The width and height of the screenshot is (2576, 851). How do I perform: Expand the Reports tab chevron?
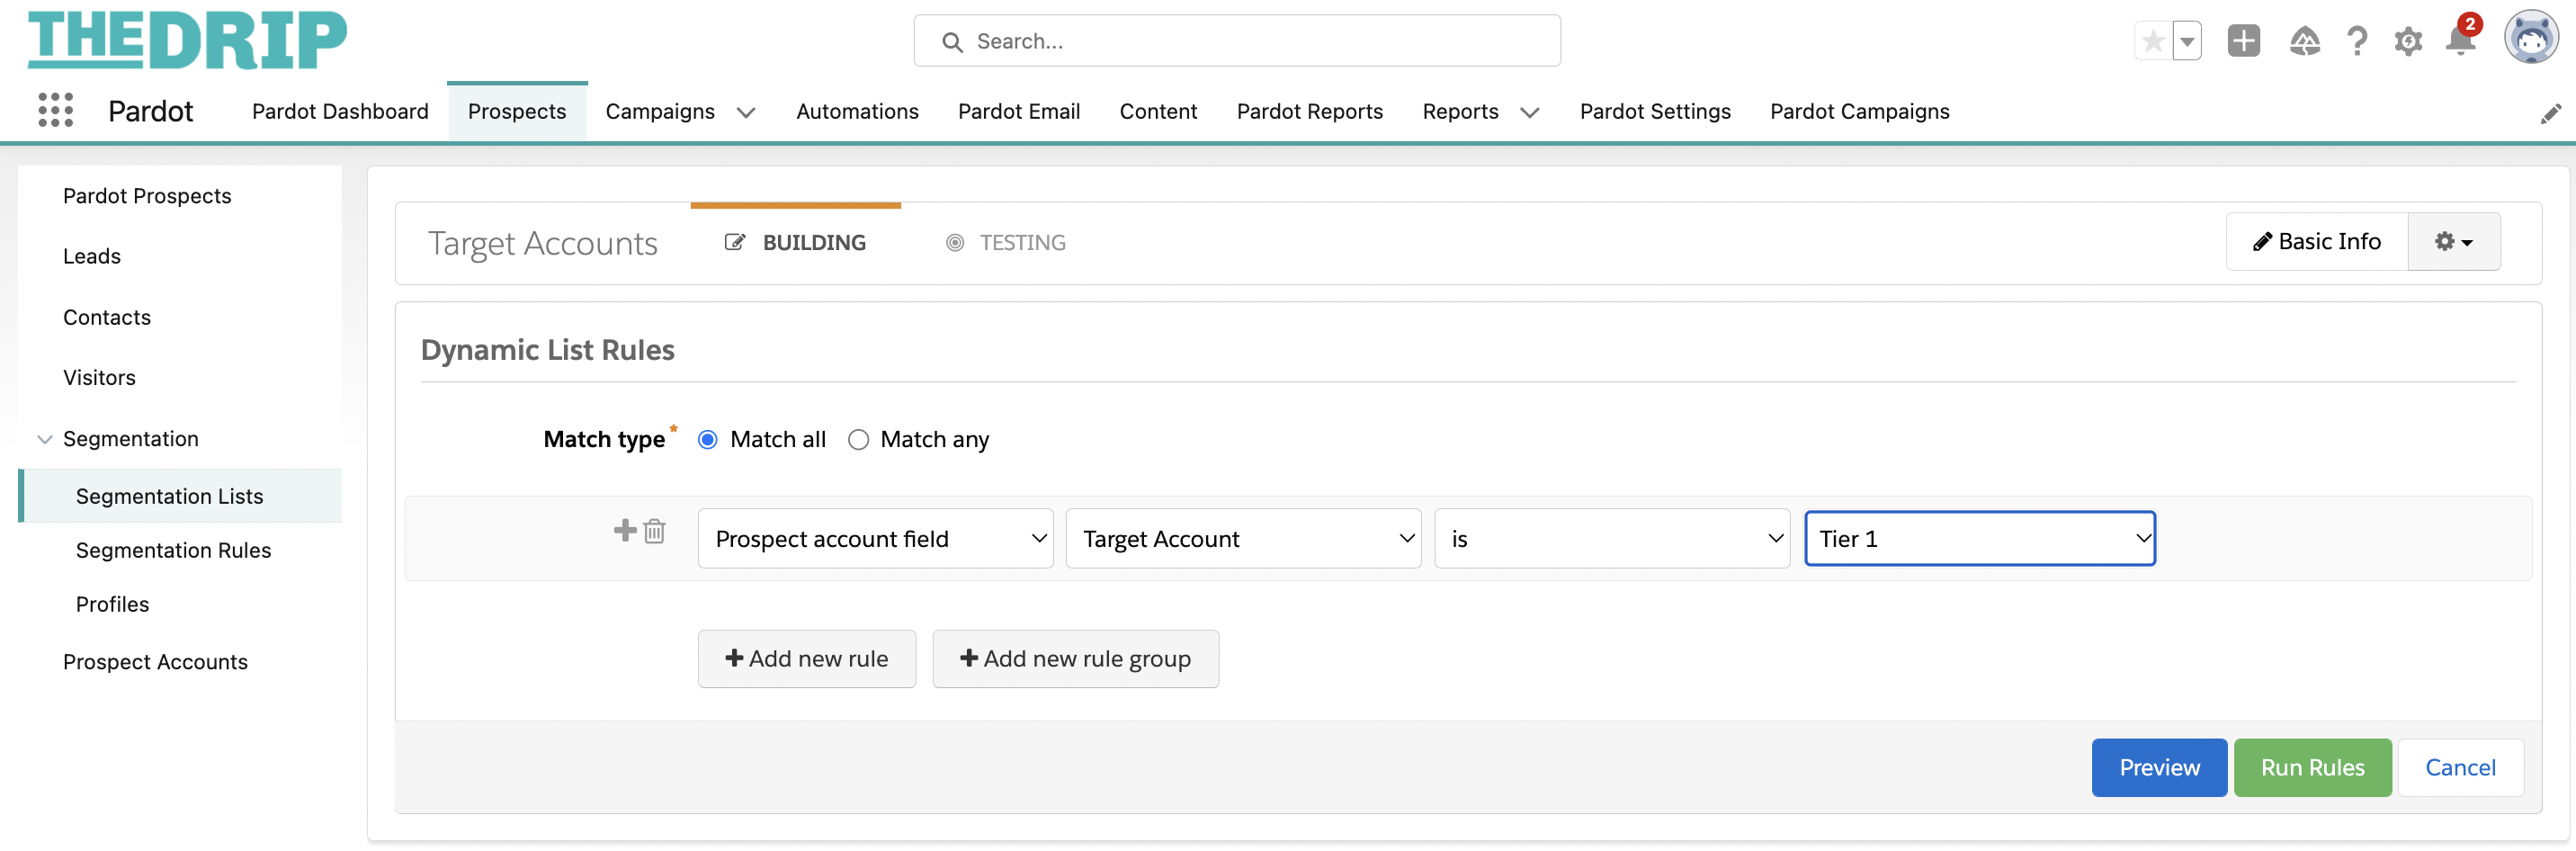click(1530, 112)
